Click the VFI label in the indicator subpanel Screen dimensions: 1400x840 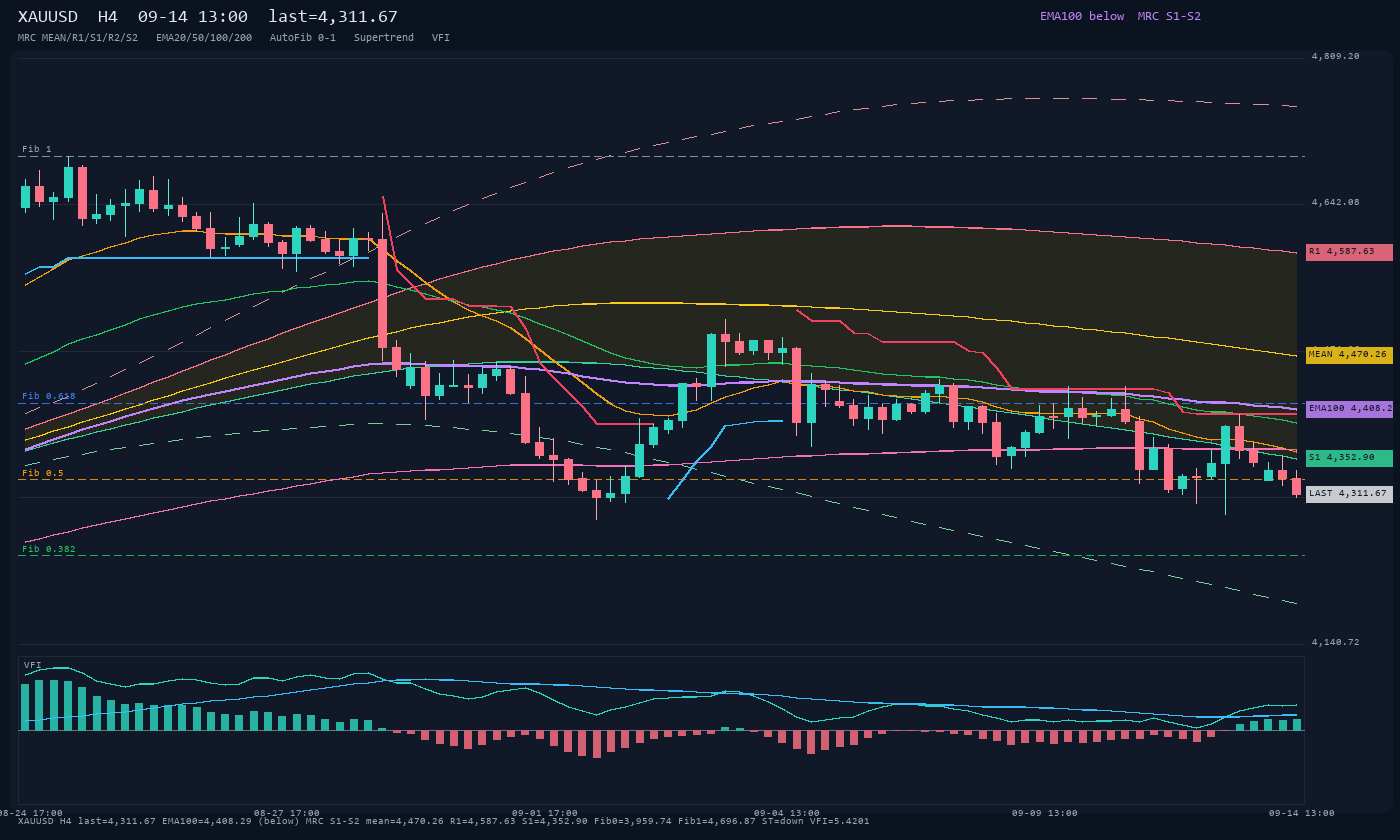pos(33,665)
